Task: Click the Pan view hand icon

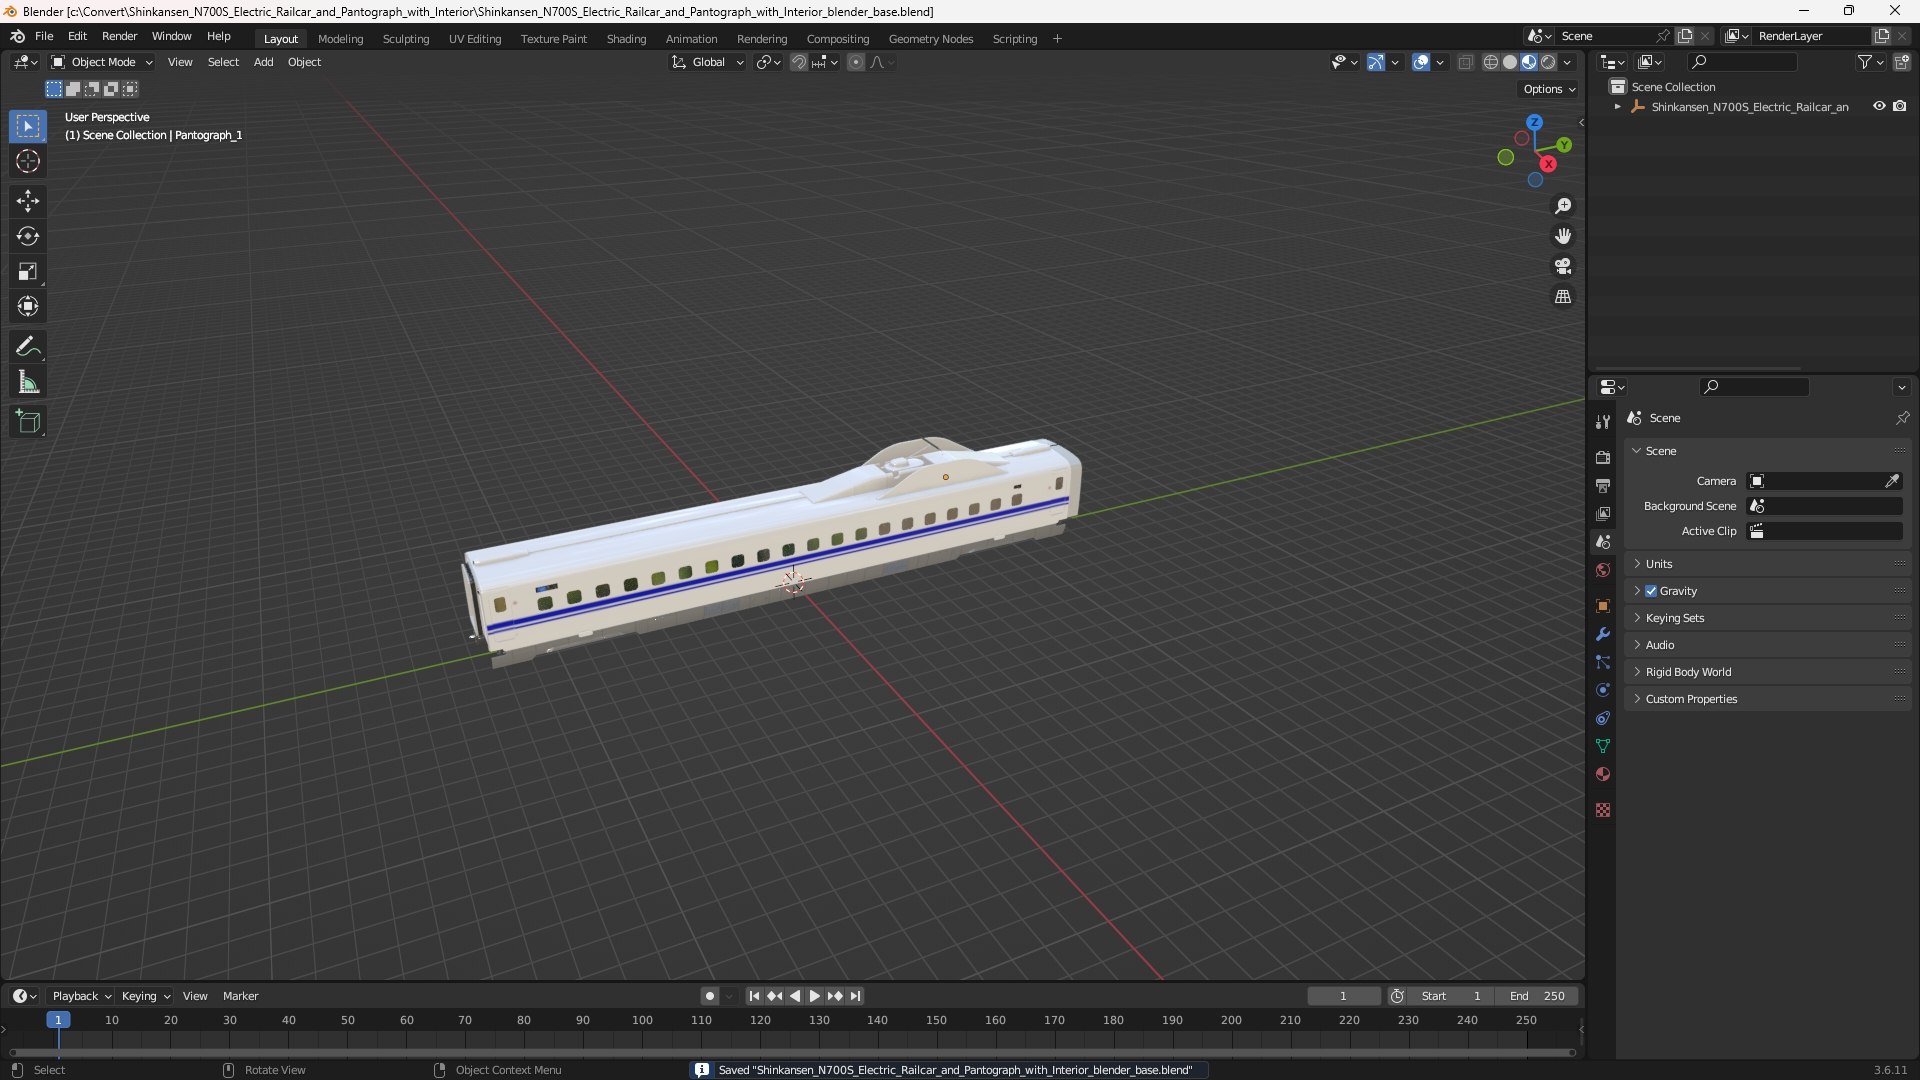Action: pyautogui.click(x=1563, y=236)
